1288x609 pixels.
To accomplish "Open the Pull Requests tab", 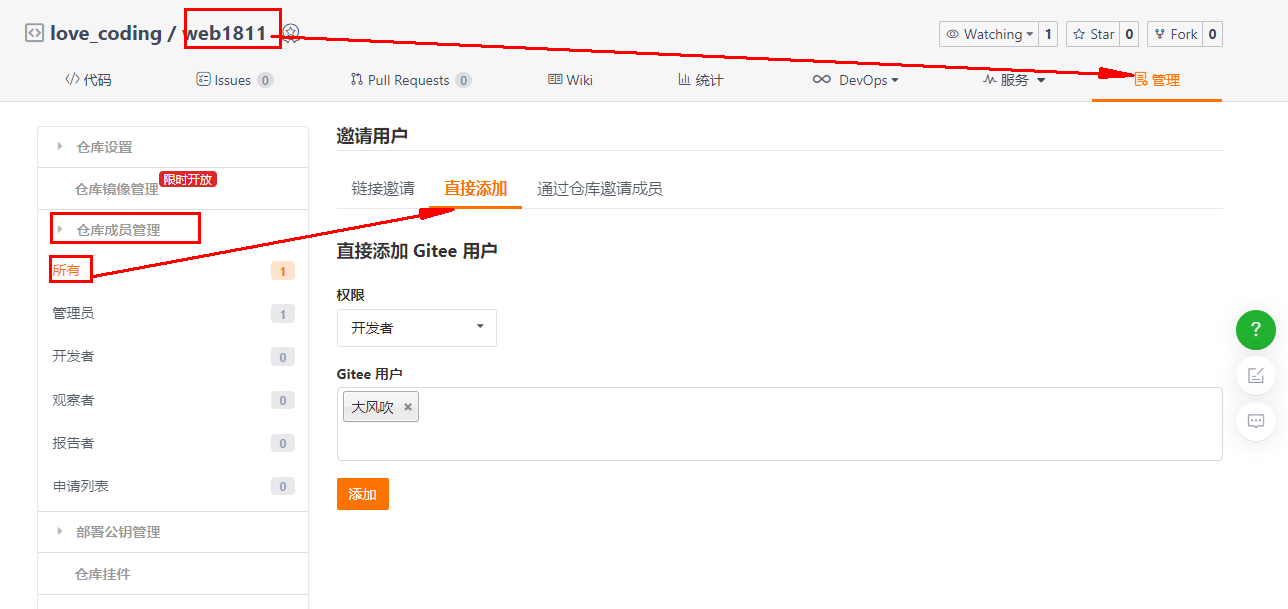I will coord(411,80).
